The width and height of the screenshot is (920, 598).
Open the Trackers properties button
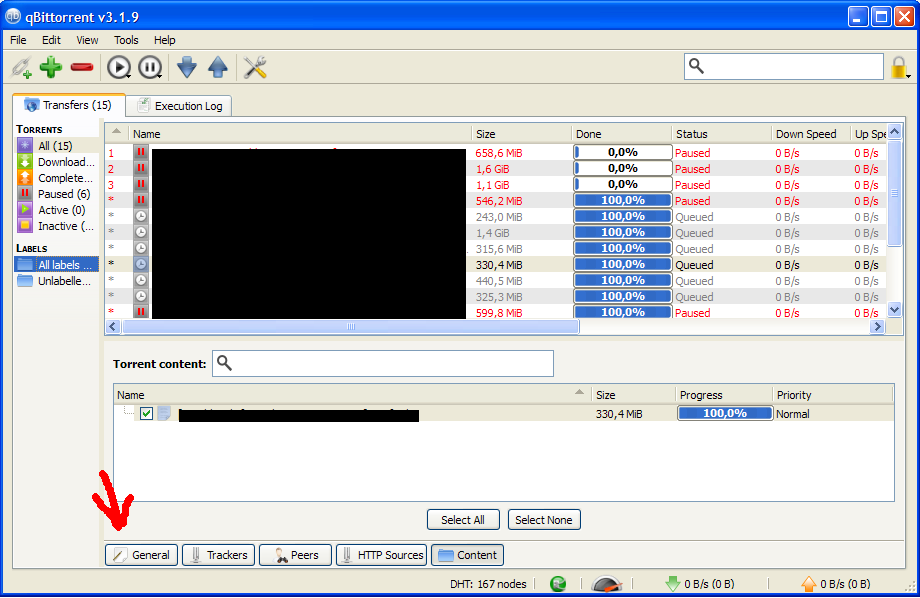[x=218, y=555]
